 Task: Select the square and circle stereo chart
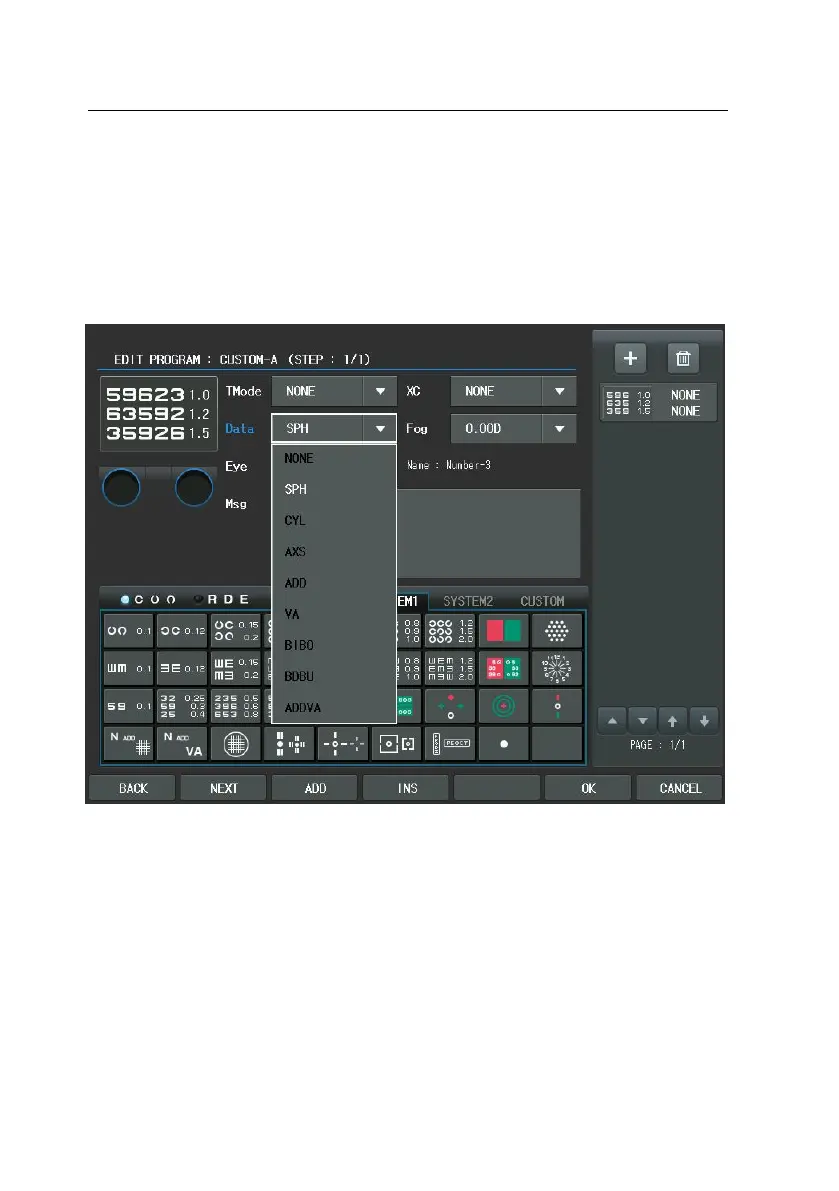tap(396, 744)
